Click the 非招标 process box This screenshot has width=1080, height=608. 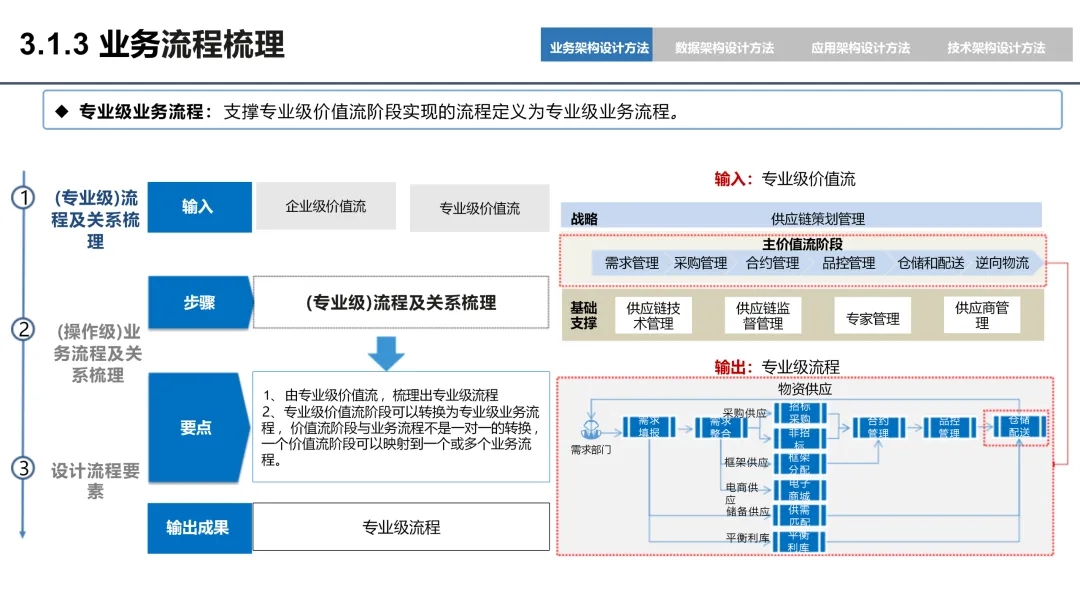(x=800, y=438)
